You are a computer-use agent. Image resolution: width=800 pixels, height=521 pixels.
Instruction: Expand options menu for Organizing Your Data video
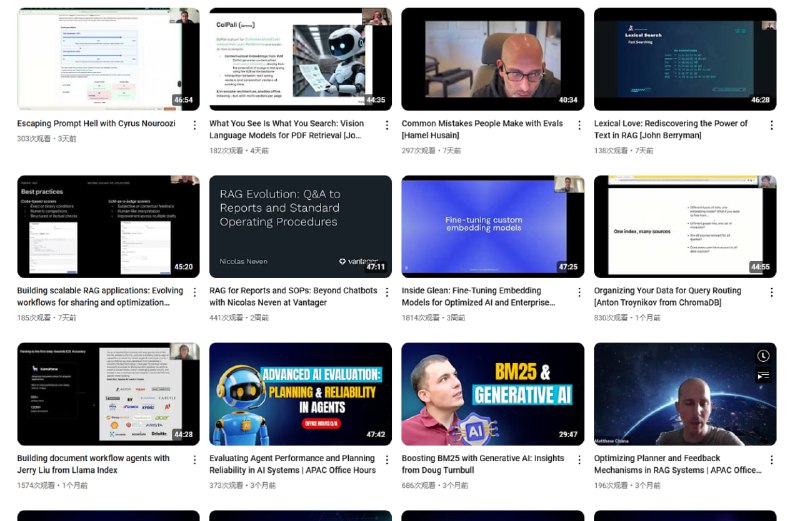771,292
